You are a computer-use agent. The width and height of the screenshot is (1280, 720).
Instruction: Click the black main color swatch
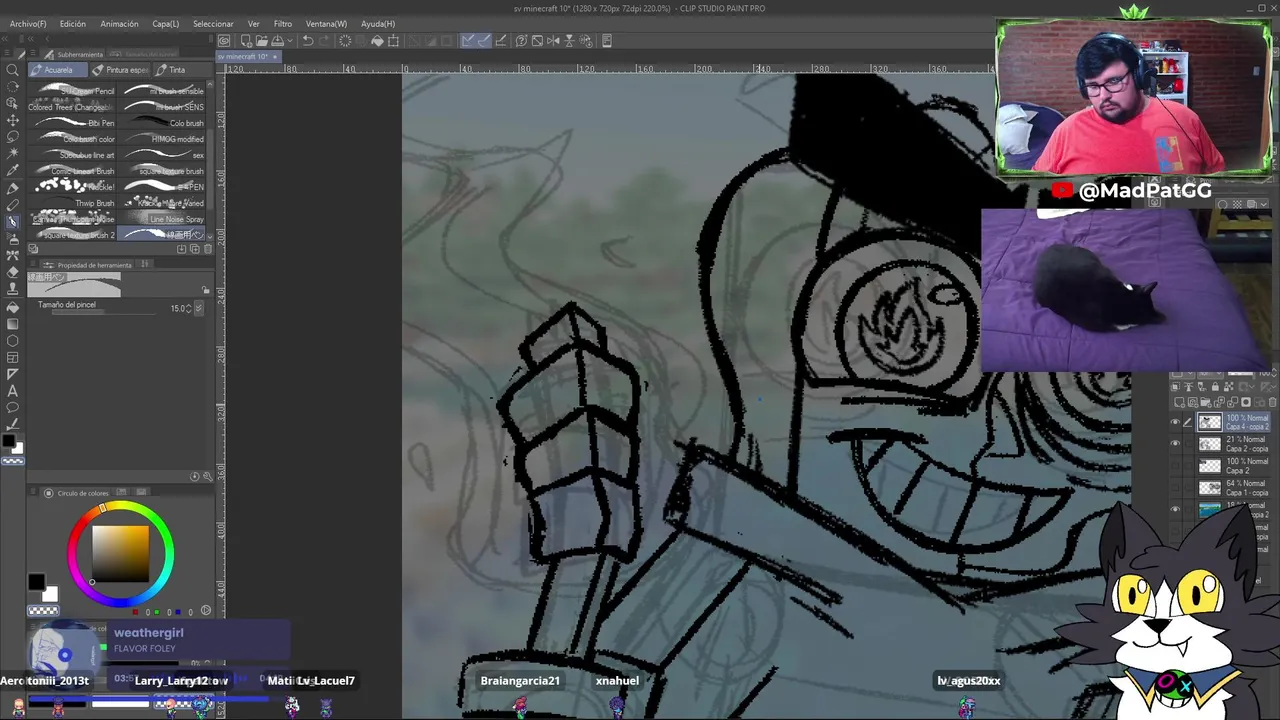pyautogui.click(x=36, y=582)
